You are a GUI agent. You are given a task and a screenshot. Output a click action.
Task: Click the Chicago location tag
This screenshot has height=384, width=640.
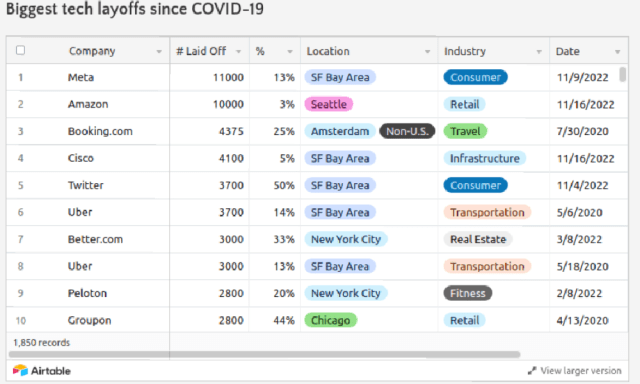click(331, 320)
